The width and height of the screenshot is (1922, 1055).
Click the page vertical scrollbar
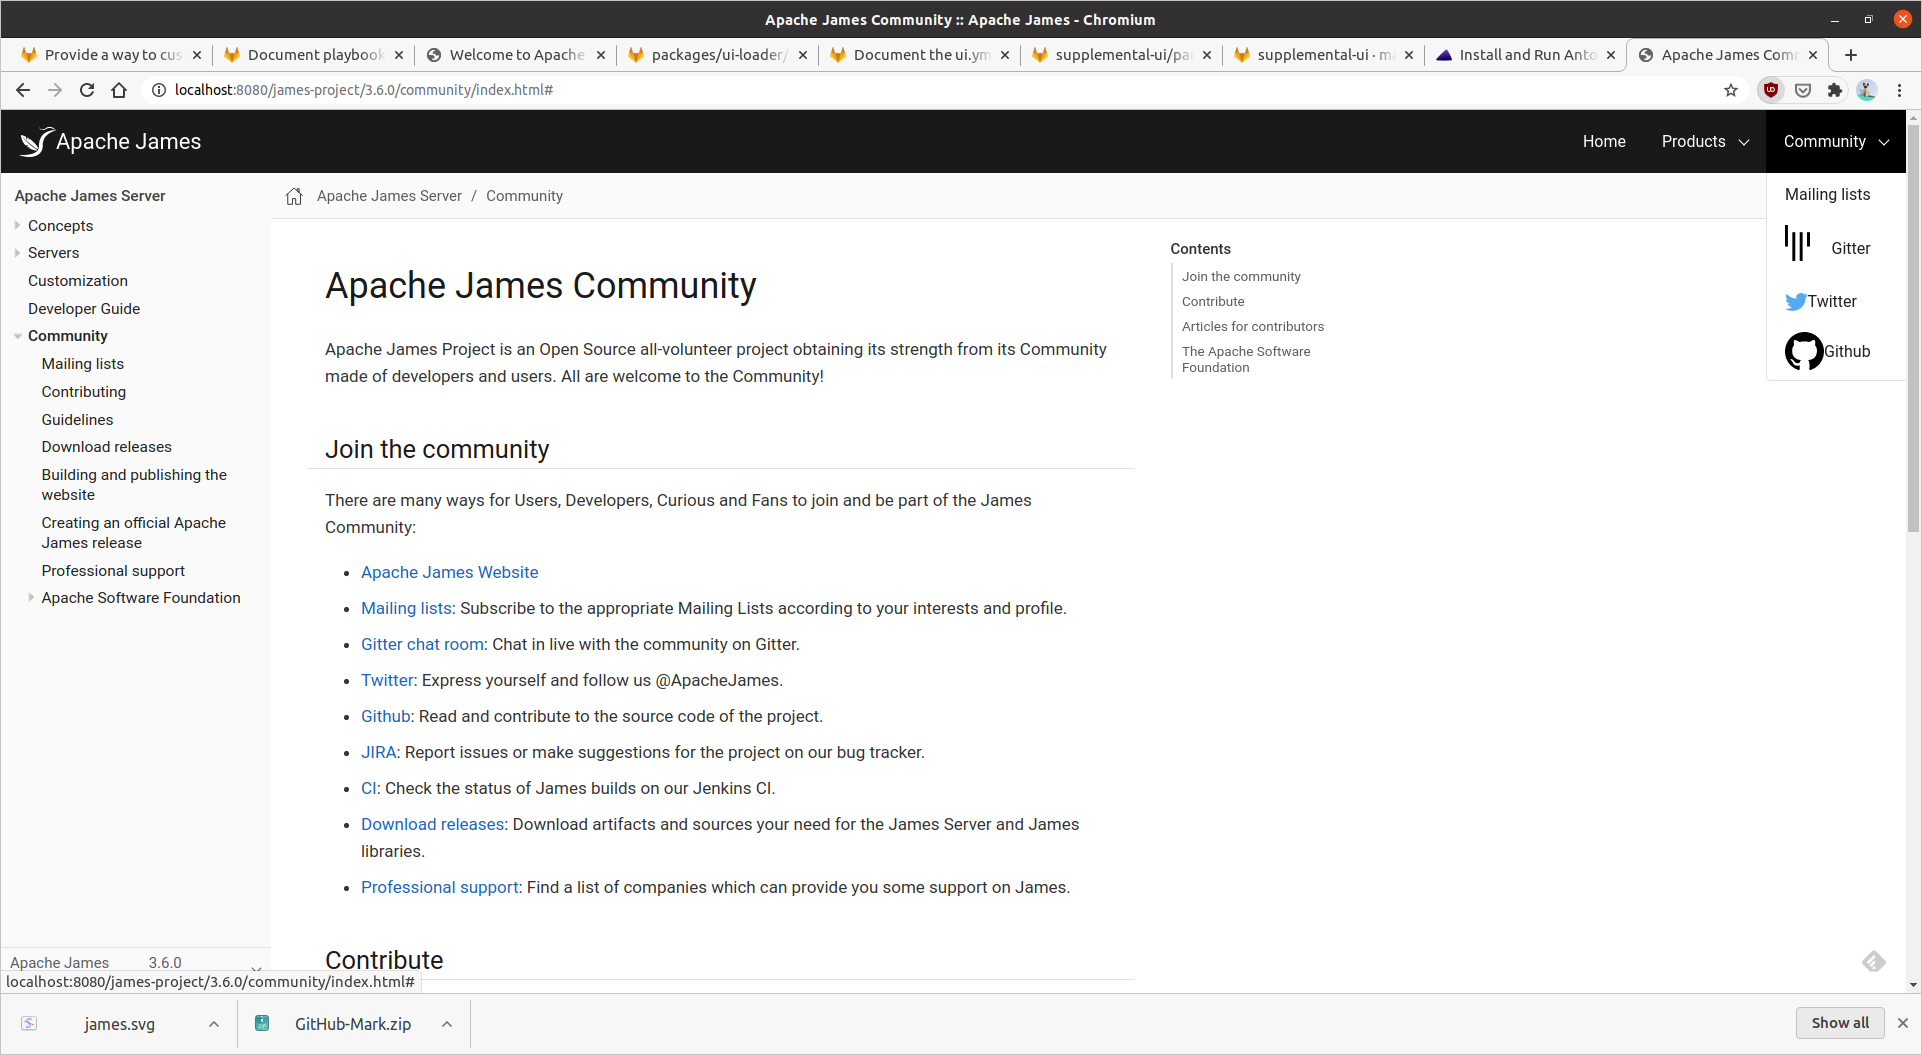coord(1914,330)
